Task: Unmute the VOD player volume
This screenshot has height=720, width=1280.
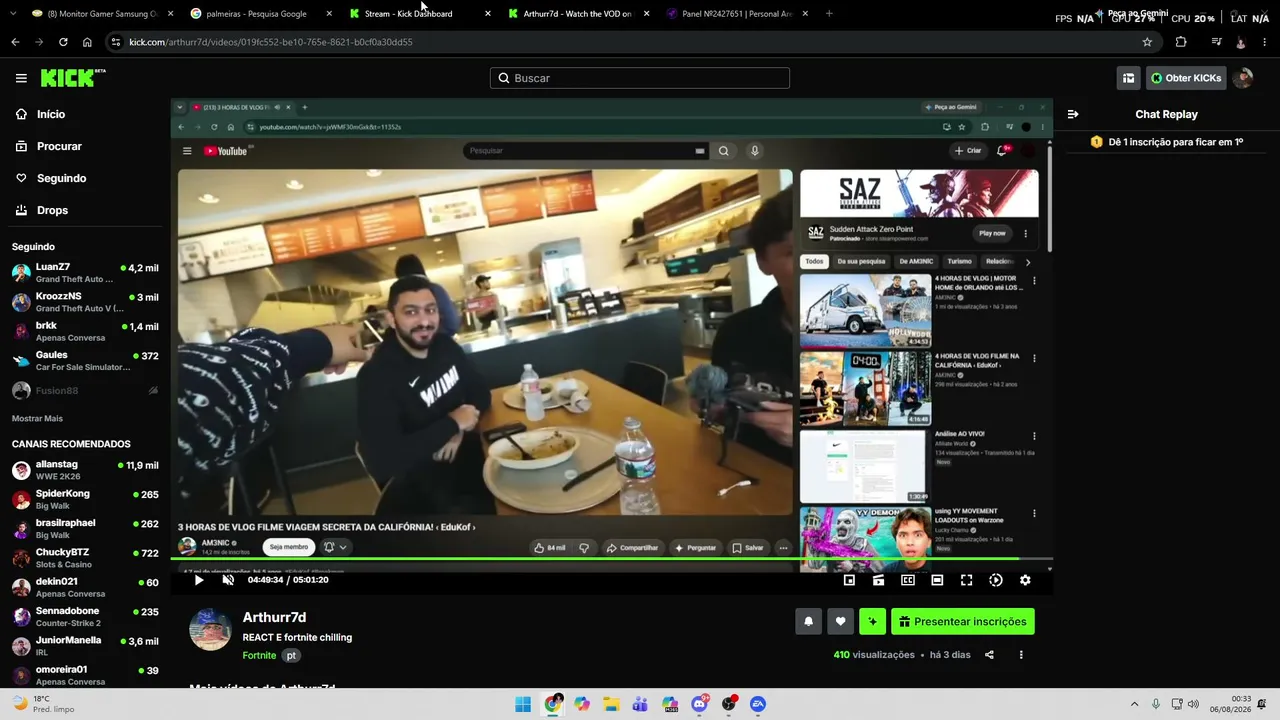Action: pos(228,580)
